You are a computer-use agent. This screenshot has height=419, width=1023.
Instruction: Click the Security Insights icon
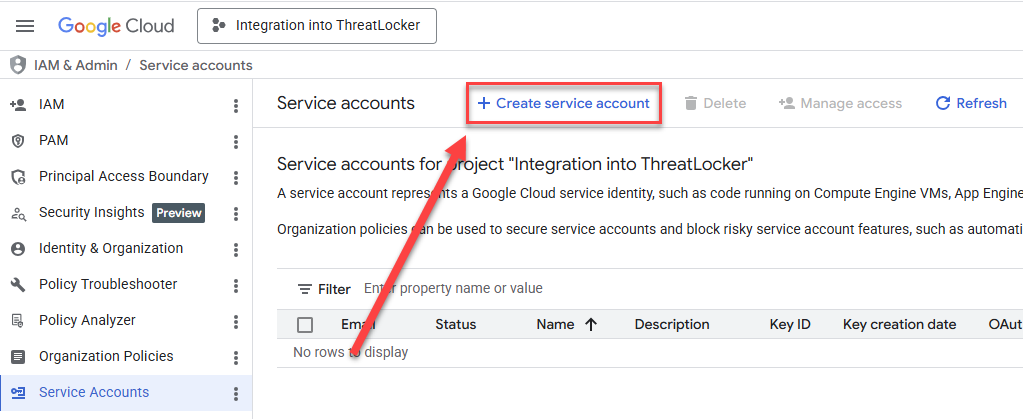[x=18, y=213]
